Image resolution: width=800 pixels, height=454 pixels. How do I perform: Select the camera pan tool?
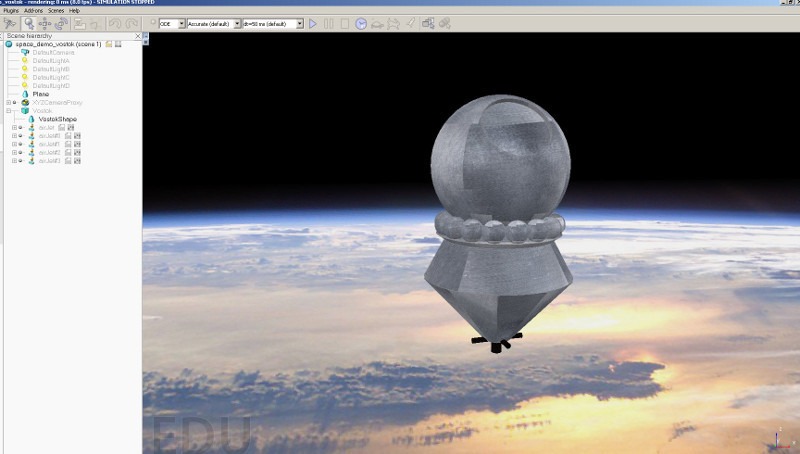pos(10,23)
